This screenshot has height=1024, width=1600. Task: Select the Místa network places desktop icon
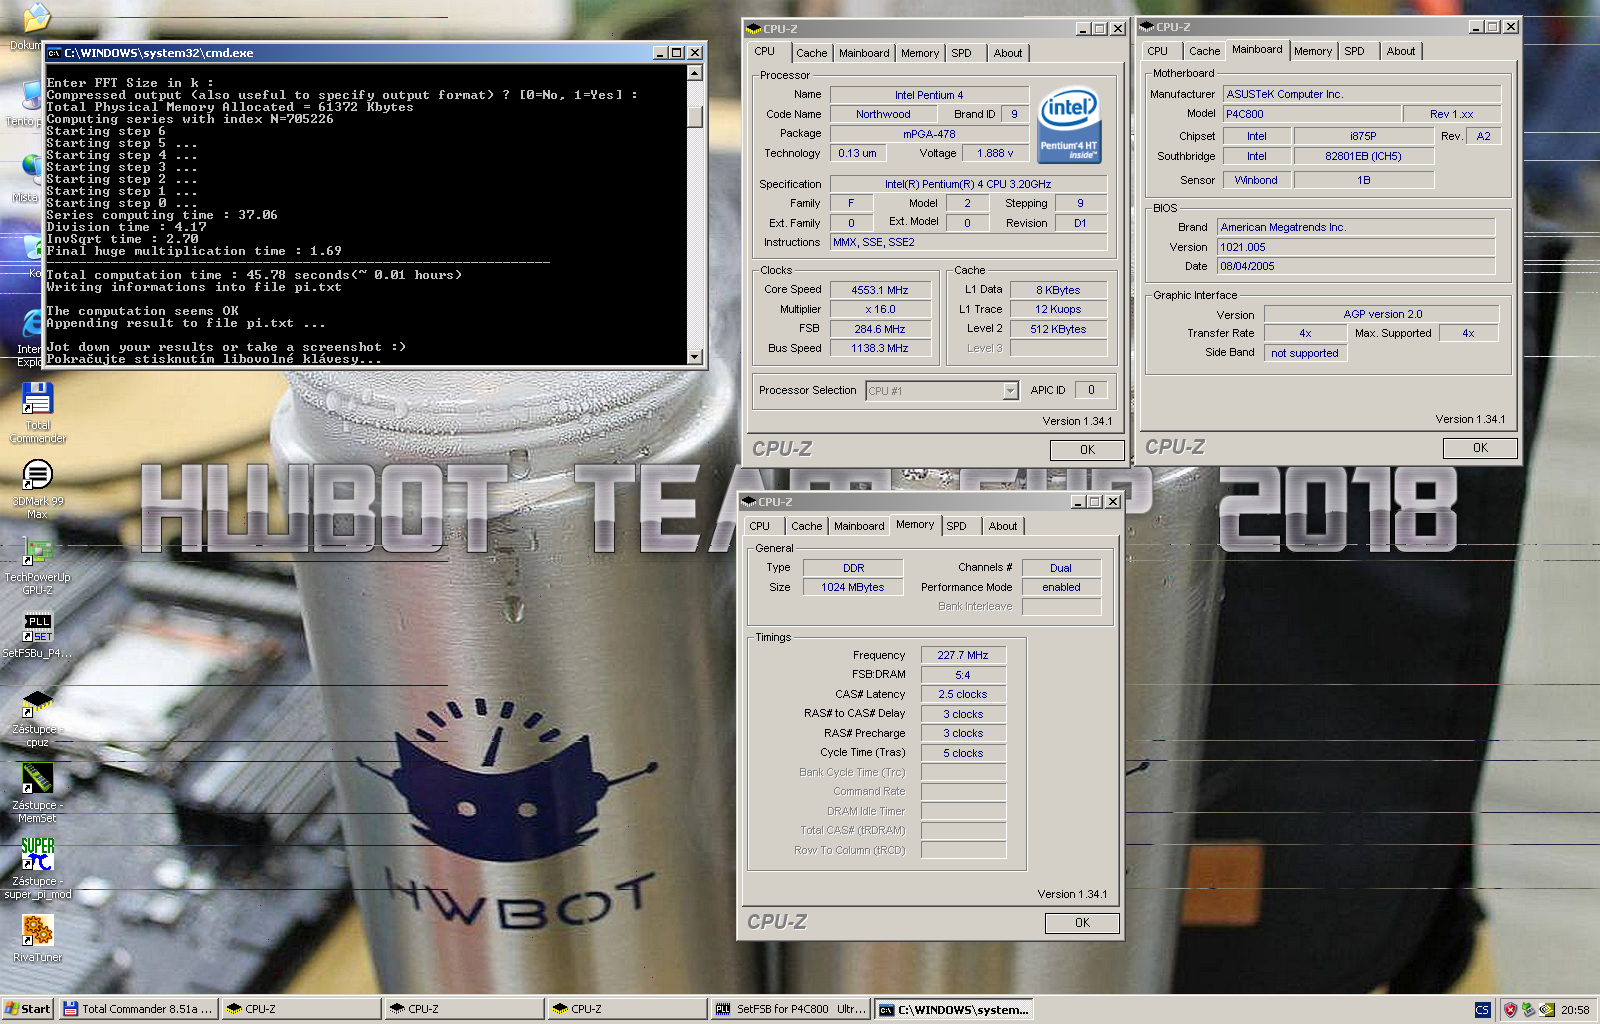point(31,171)
